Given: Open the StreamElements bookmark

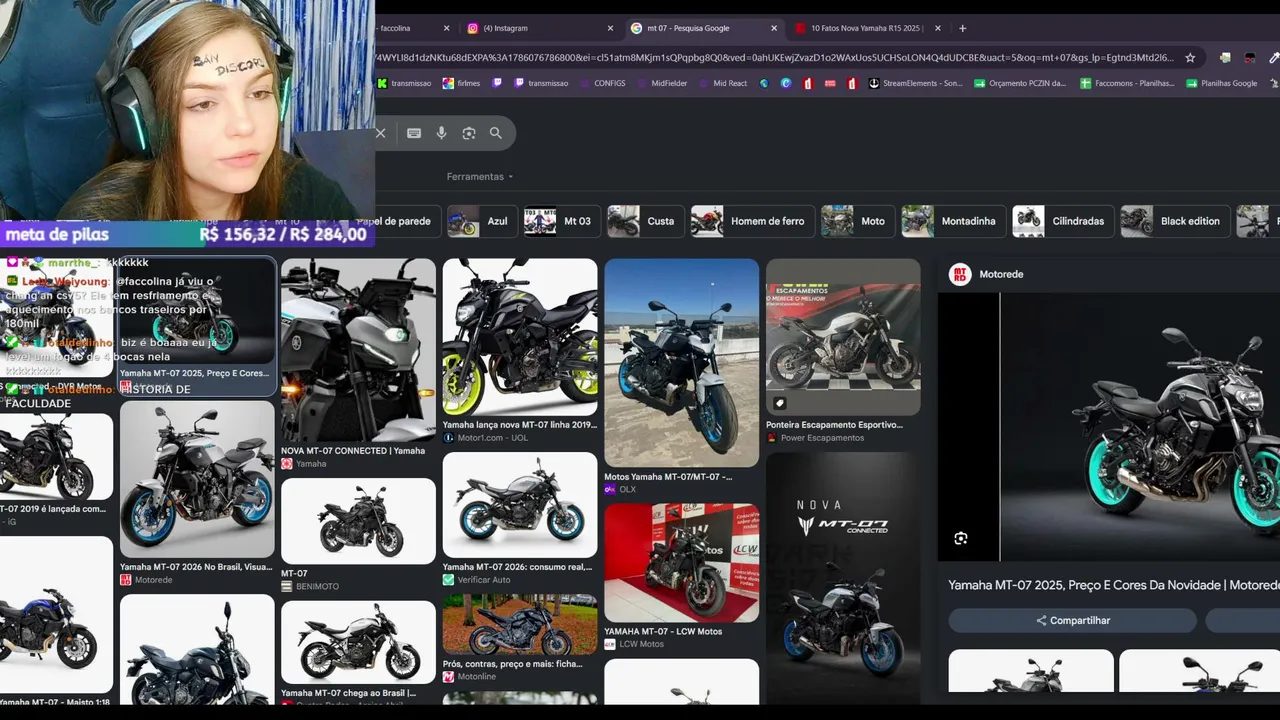Looking at the screenshot, I should tap(915, 83).
